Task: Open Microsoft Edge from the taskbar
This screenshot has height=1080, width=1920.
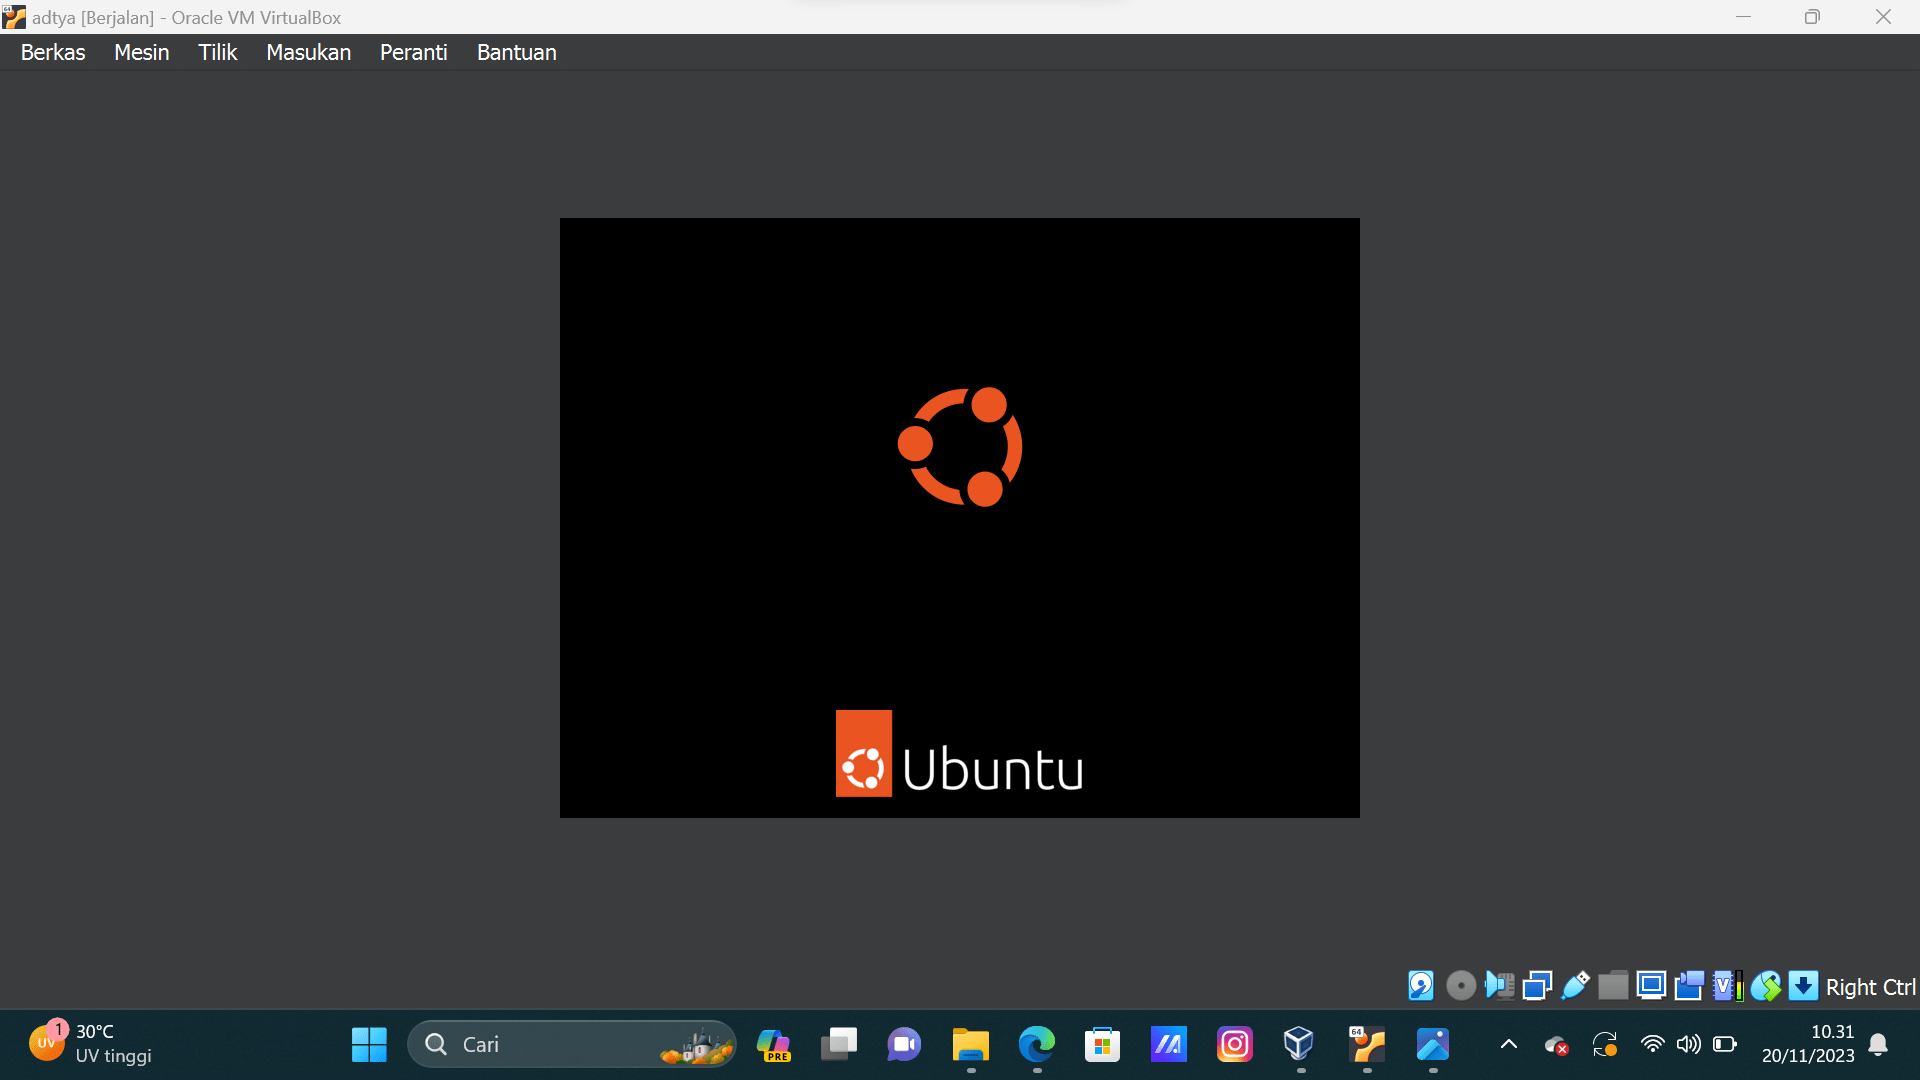Action: coord(1036,1044)
